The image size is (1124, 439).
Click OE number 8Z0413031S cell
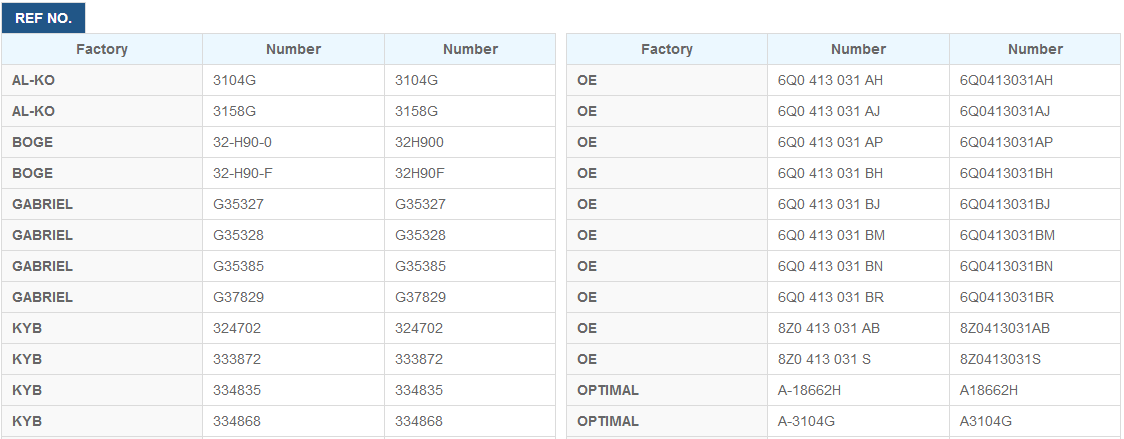1035,358
